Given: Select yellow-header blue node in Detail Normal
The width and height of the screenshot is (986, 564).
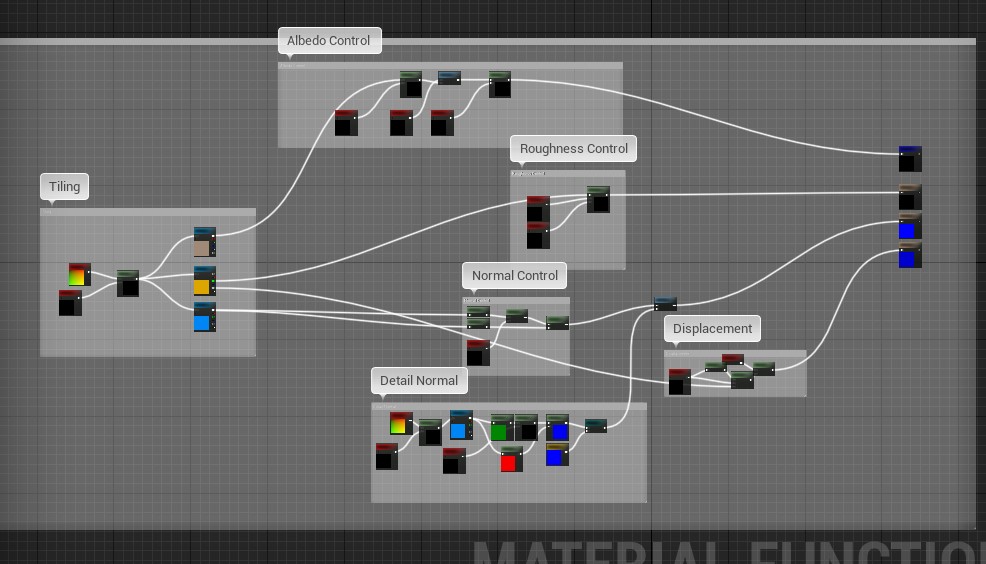Looking at the screenshot, I should pos(557,455).
